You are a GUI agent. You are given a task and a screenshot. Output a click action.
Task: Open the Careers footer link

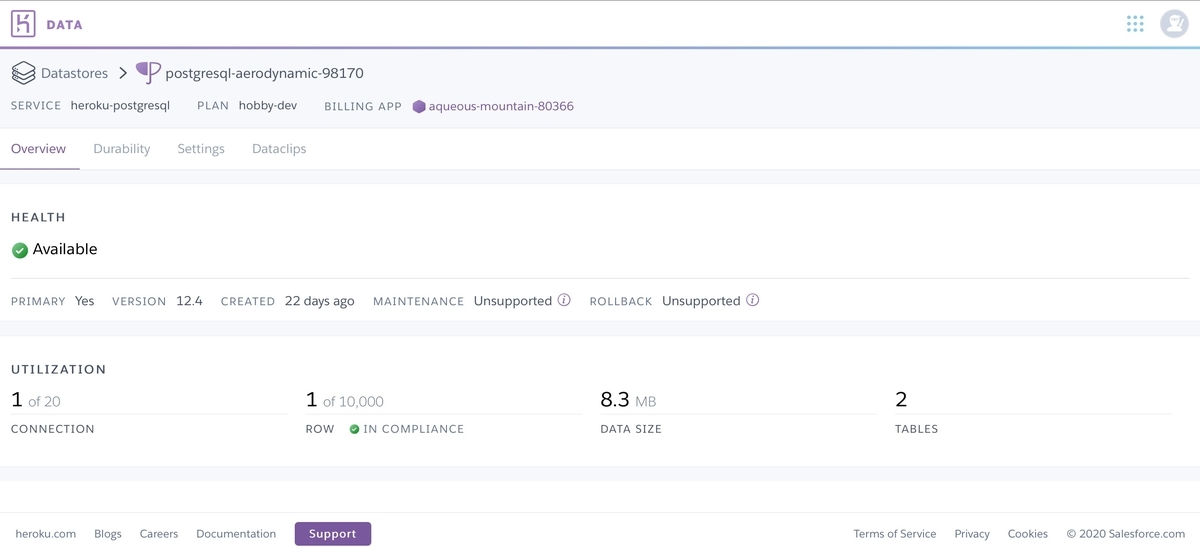click(159, 534)
